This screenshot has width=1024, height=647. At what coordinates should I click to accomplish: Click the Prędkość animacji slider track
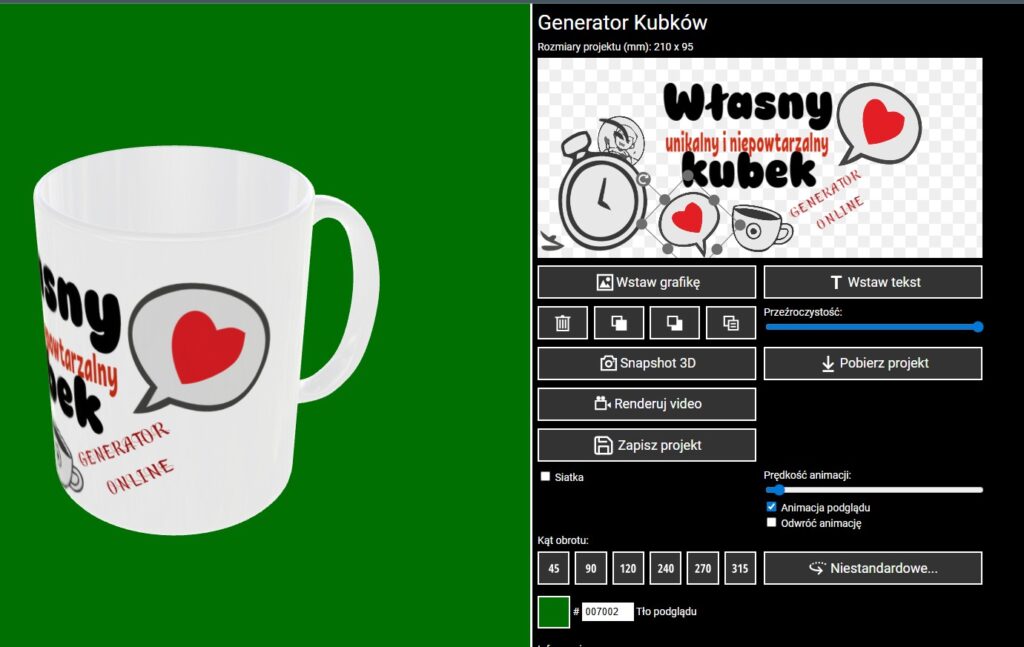point(874,490)
